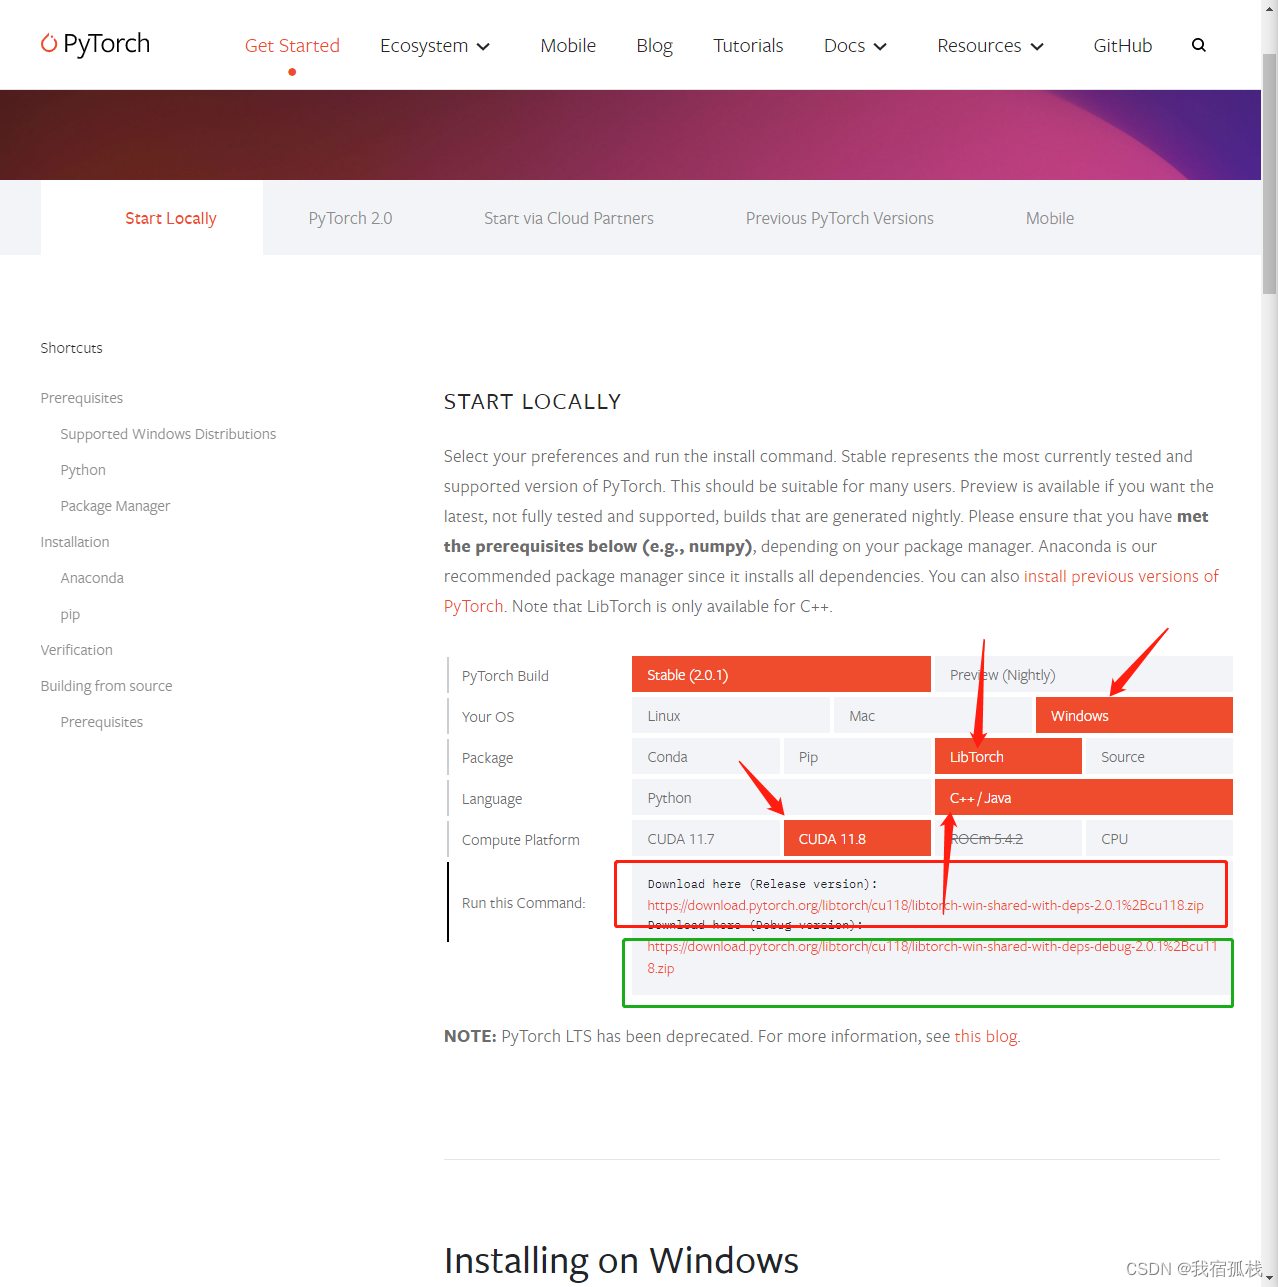
Task: Jump to Python shortcut
Action: pos(83,470)
